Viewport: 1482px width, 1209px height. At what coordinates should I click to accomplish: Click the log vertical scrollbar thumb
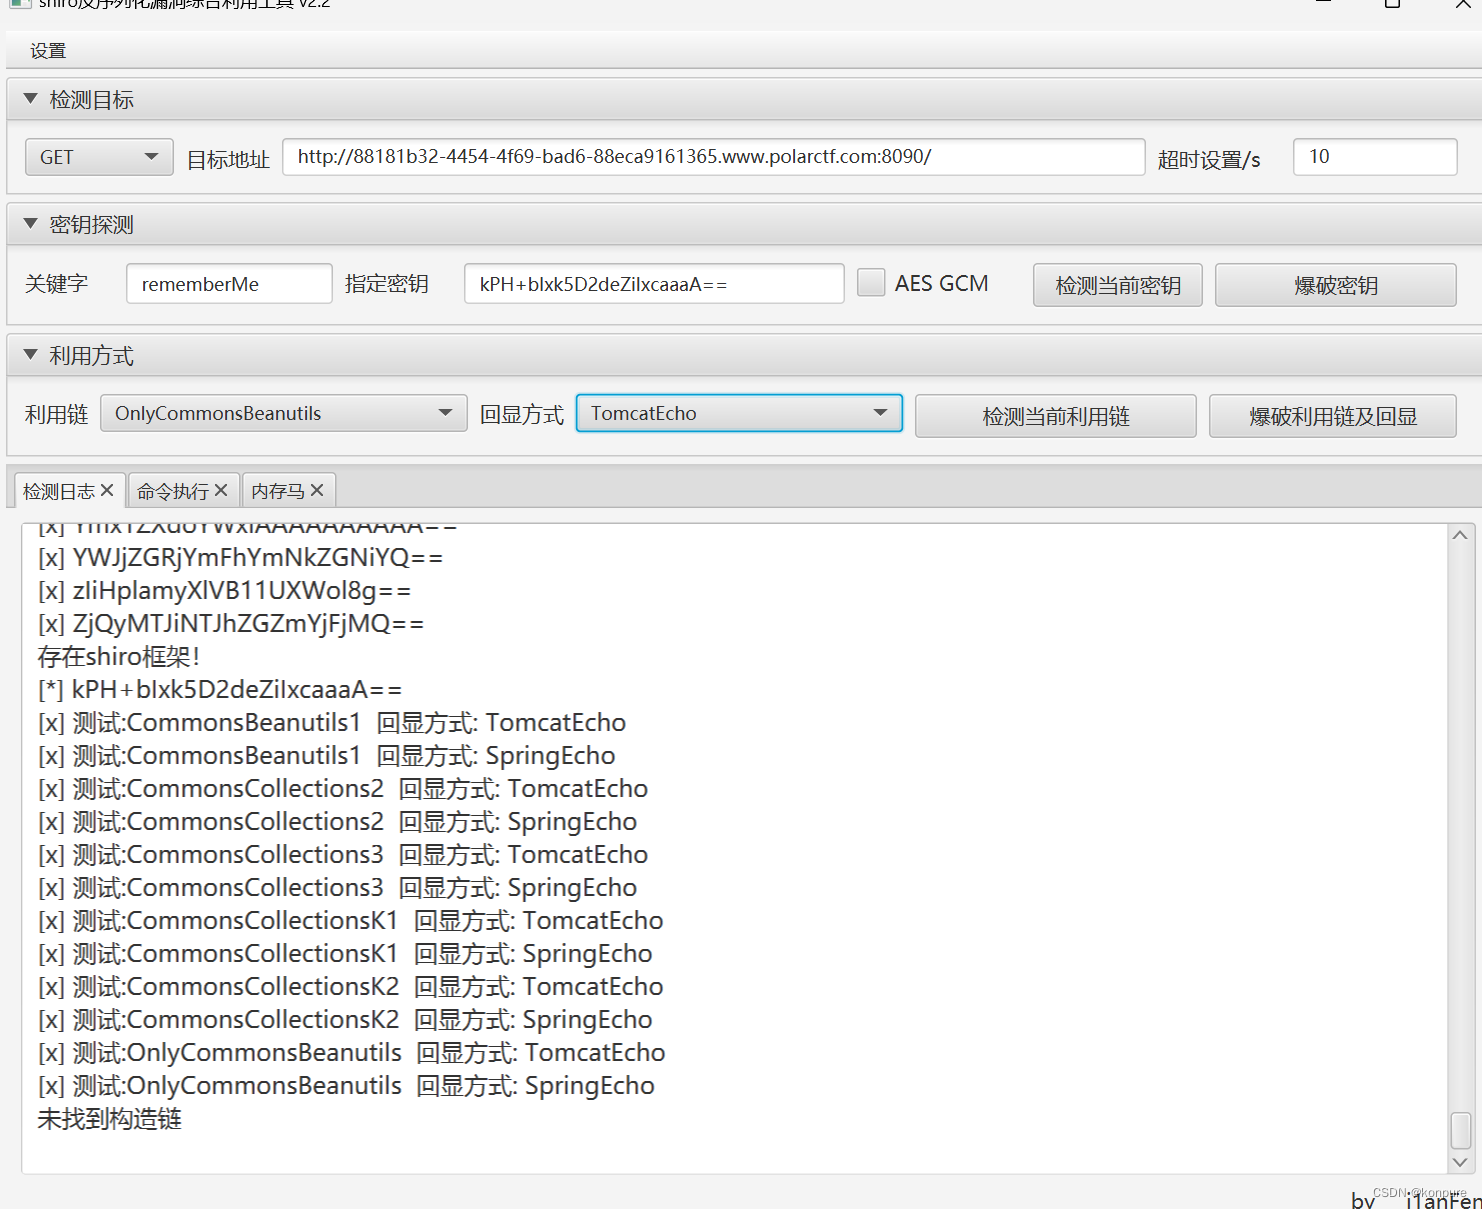[x=1460, y=1131]
